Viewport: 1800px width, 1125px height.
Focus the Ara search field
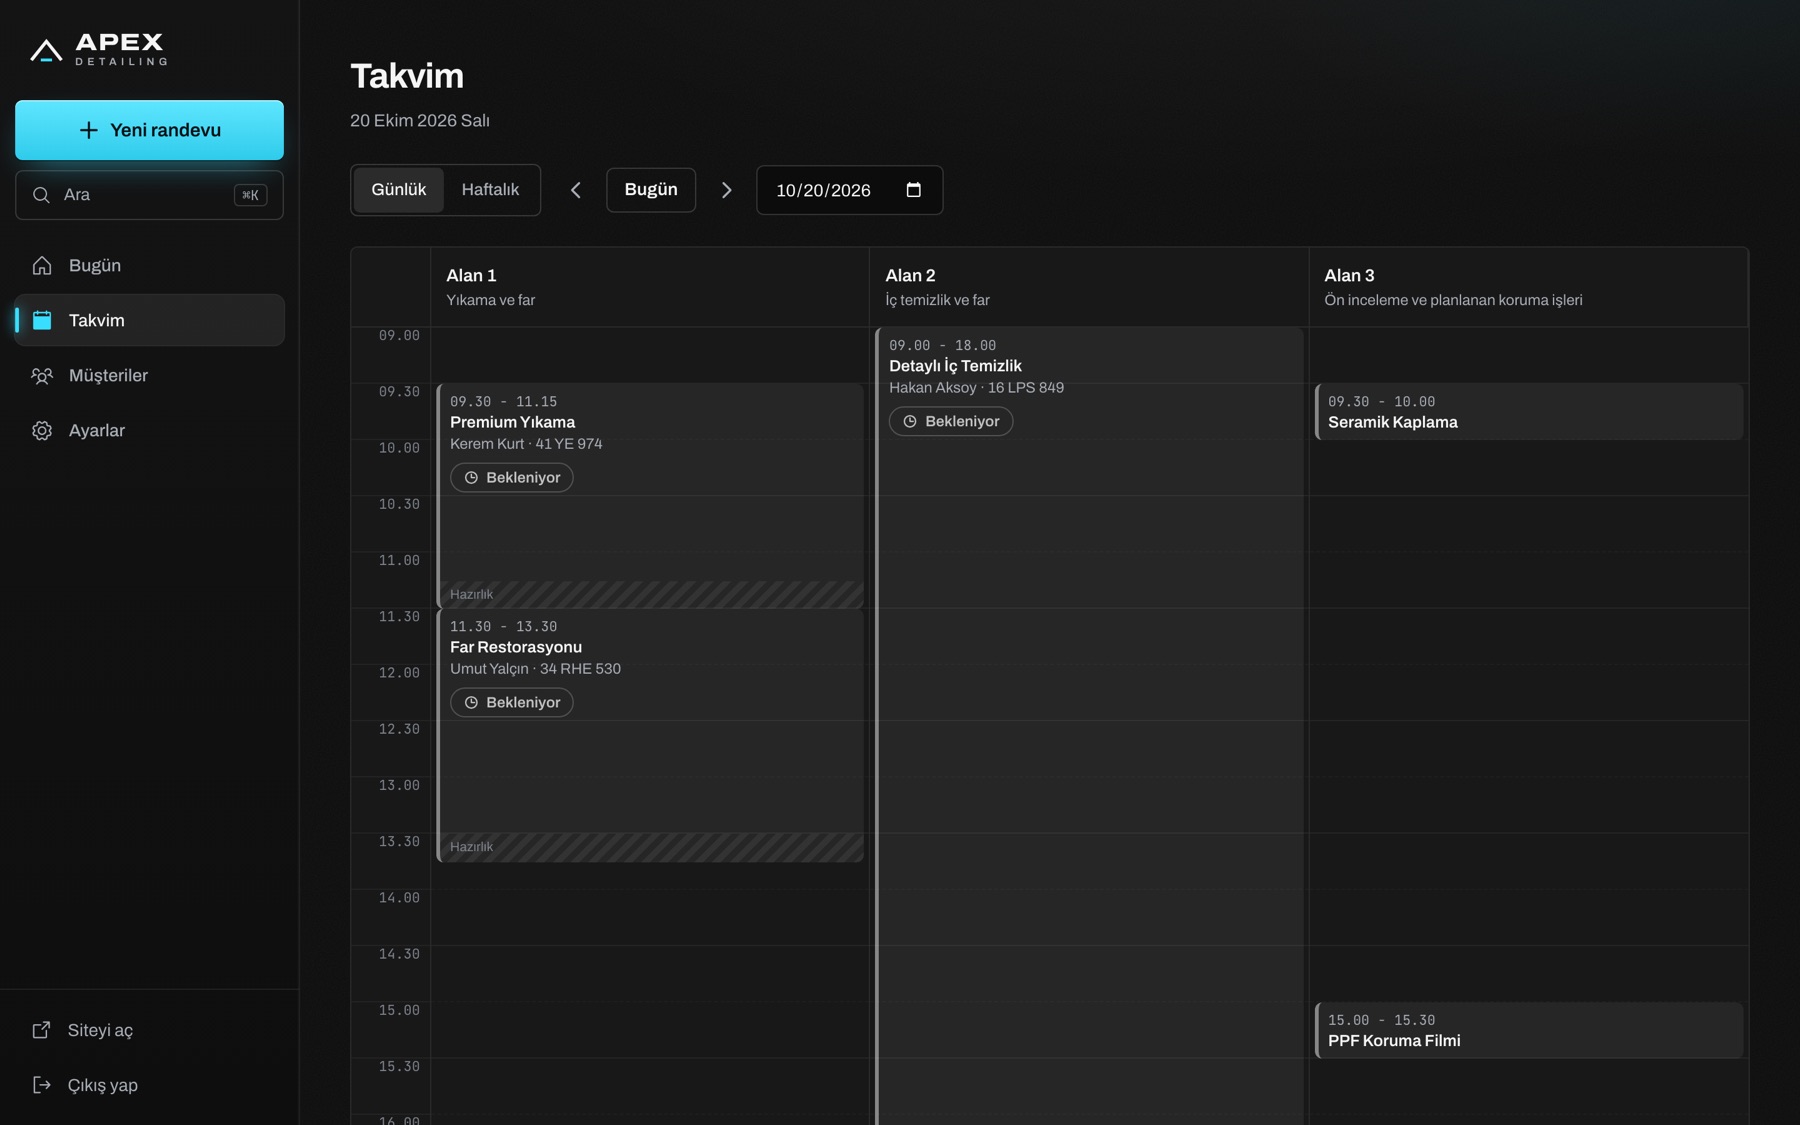click(150, 195)
